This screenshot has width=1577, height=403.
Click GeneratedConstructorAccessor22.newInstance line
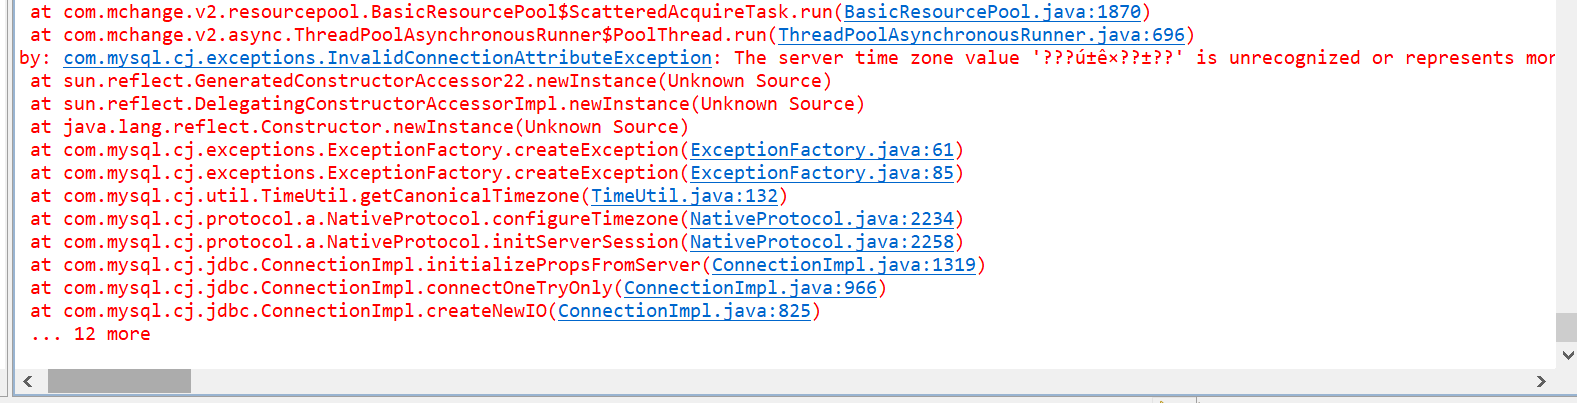point(431,81)
